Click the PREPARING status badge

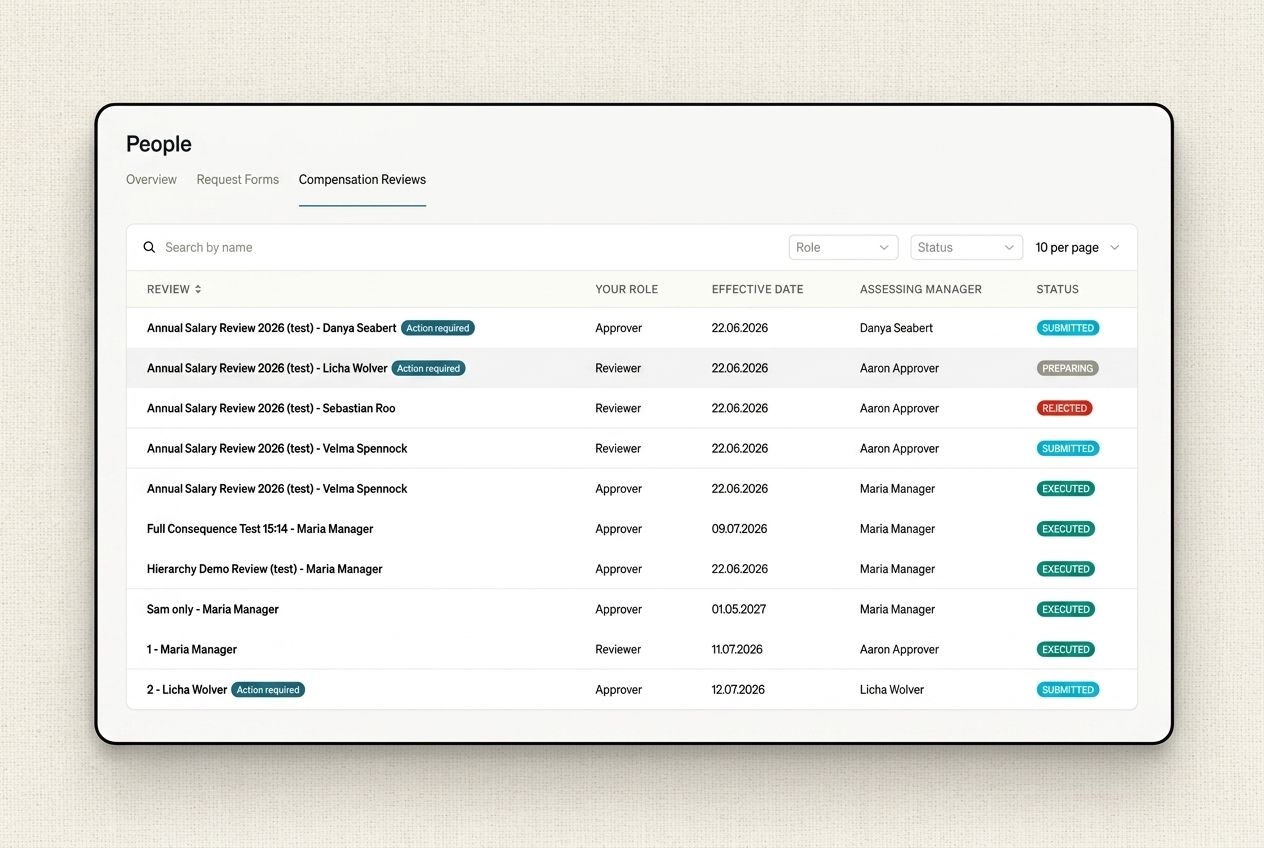coord(1068,368)
